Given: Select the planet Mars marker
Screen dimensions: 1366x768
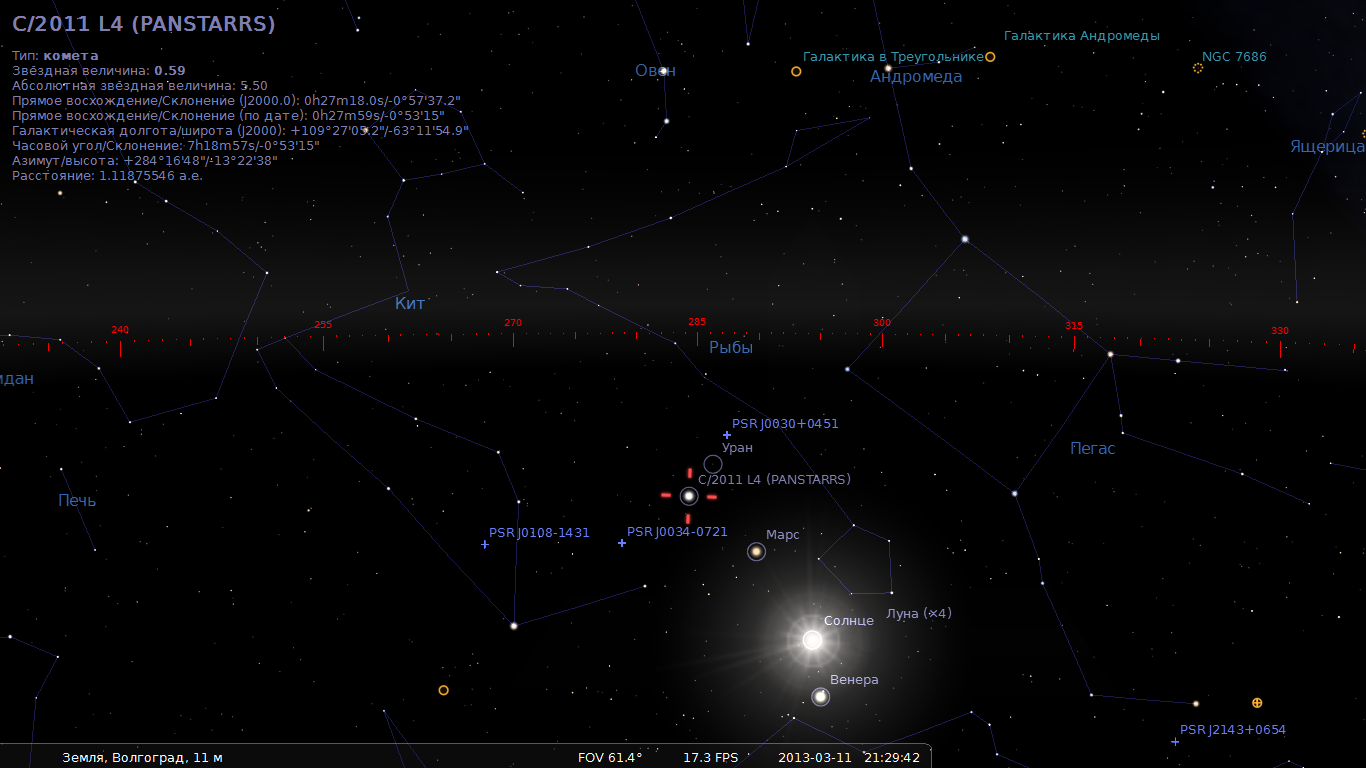Looking at the screenshot, I should click(x=756, y=551).
